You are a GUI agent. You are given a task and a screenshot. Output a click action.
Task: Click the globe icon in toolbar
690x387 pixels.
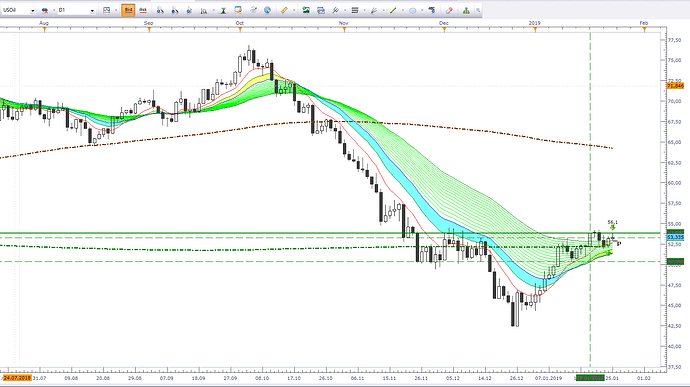click(267, 10)
